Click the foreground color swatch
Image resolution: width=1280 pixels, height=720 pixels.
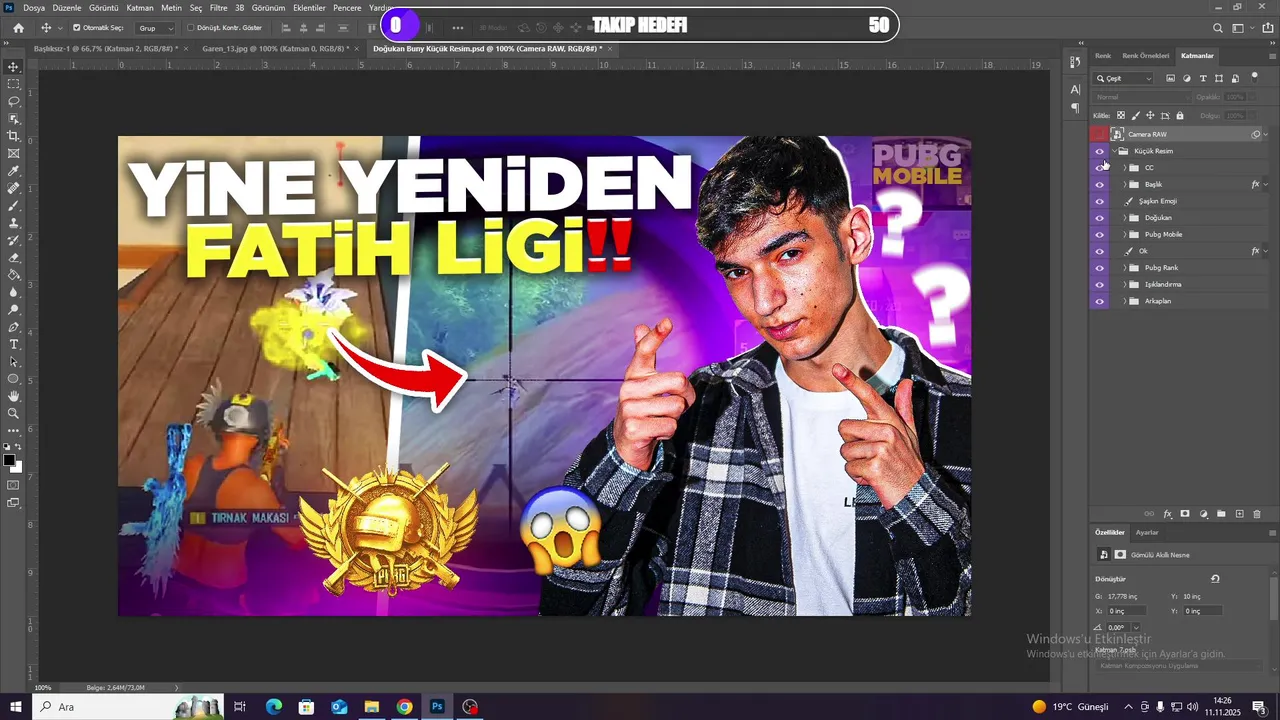(9, 461)
